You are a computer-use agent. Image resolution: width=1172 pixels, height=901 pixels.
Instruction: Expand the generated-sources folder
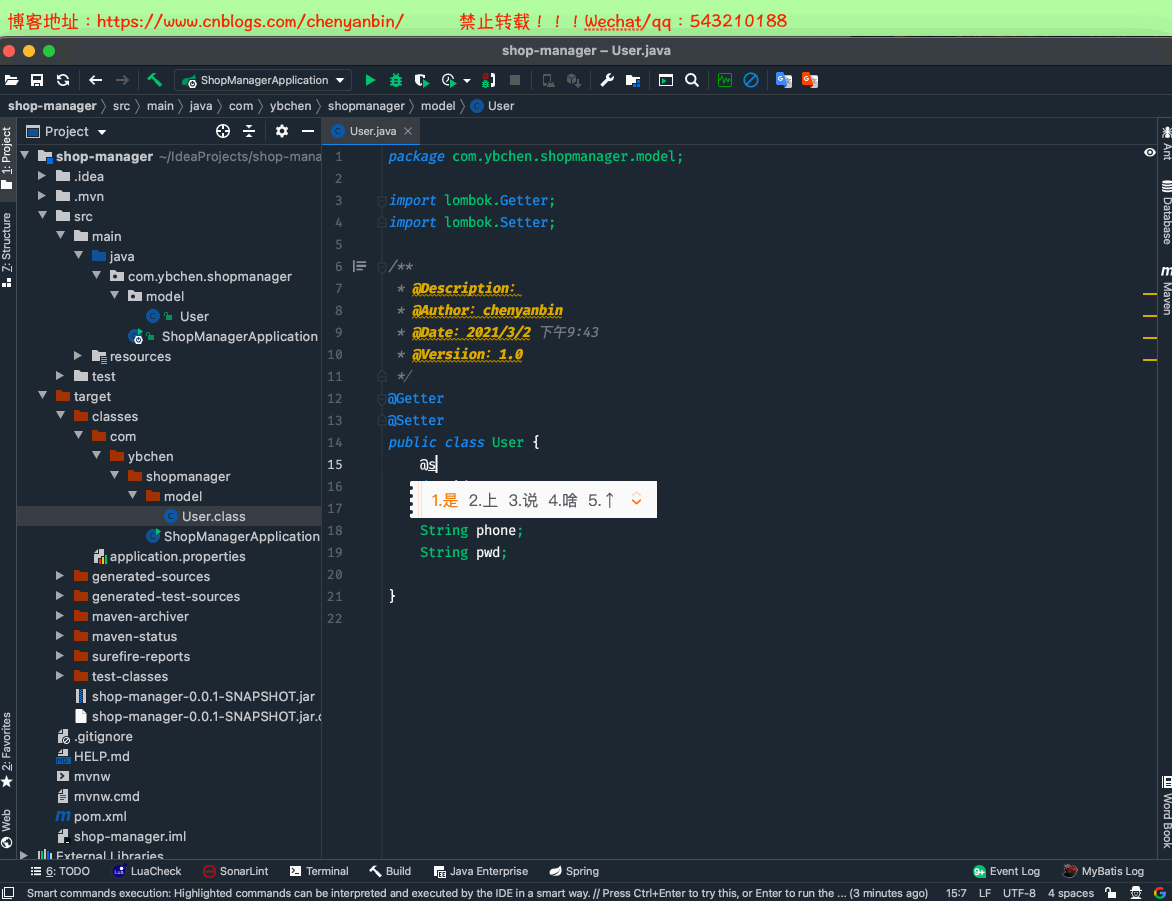(x=60, y=575)
